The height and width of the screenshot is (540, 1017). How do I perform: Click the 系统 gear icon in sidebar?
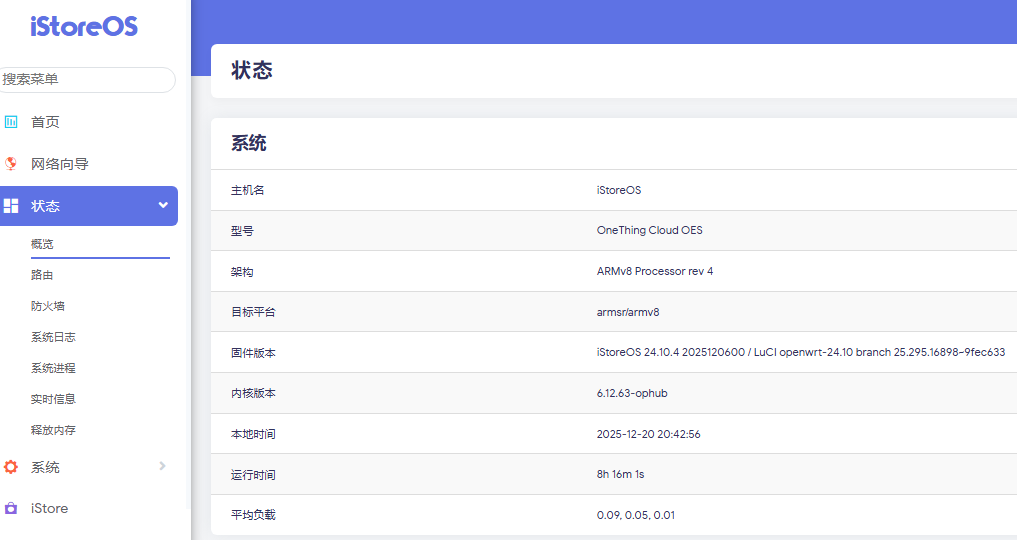(x=11, y=467)
